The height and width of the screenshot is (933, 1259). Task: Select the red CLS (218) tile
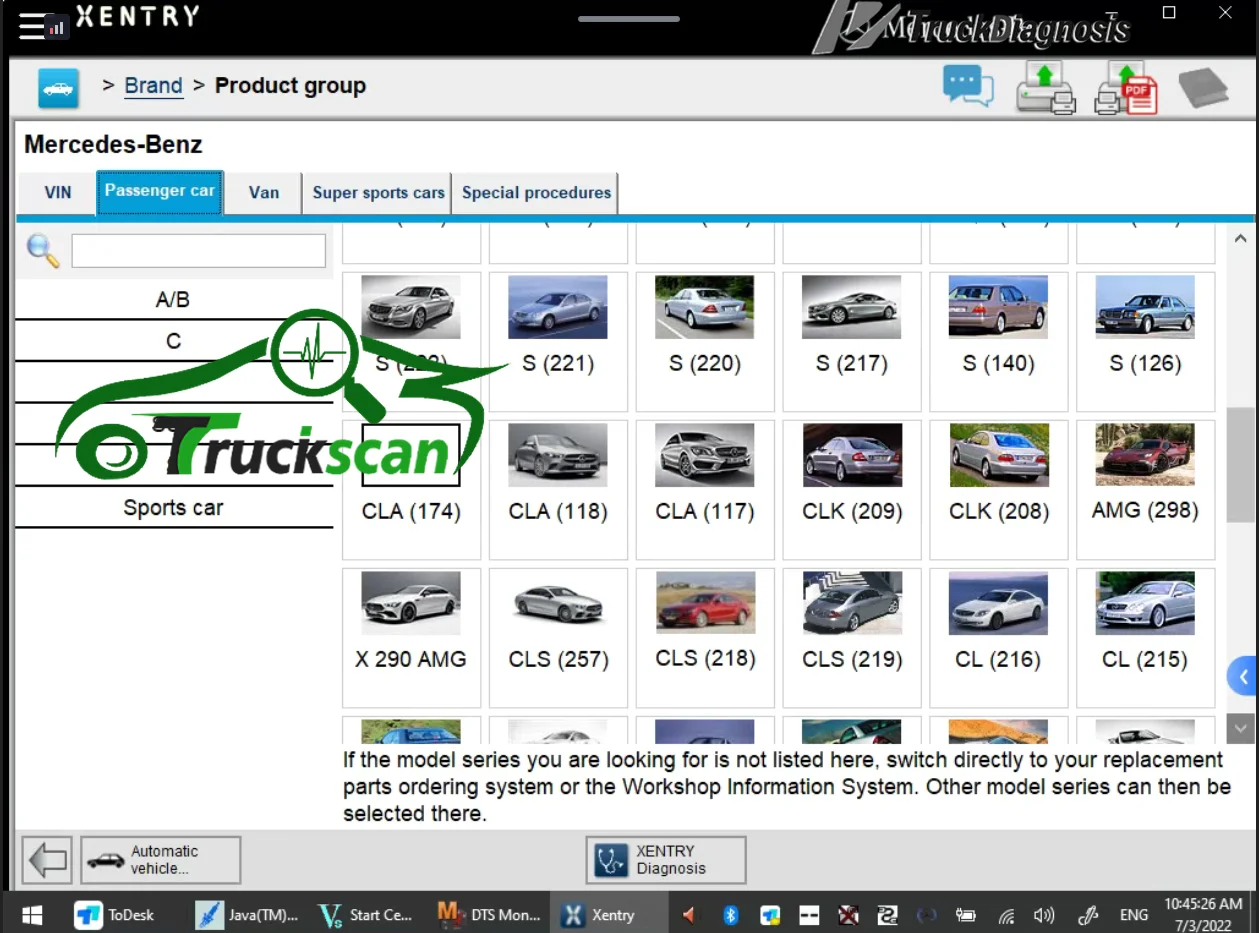pyautogui.click(x=705, y=637)
